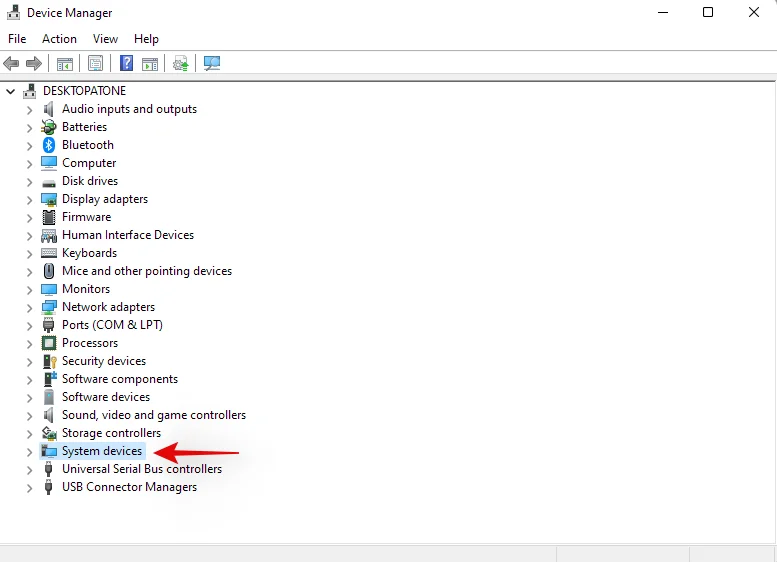Click the Properties toolbar icon
The image size is (777, 562).
(x=95, y=63)
